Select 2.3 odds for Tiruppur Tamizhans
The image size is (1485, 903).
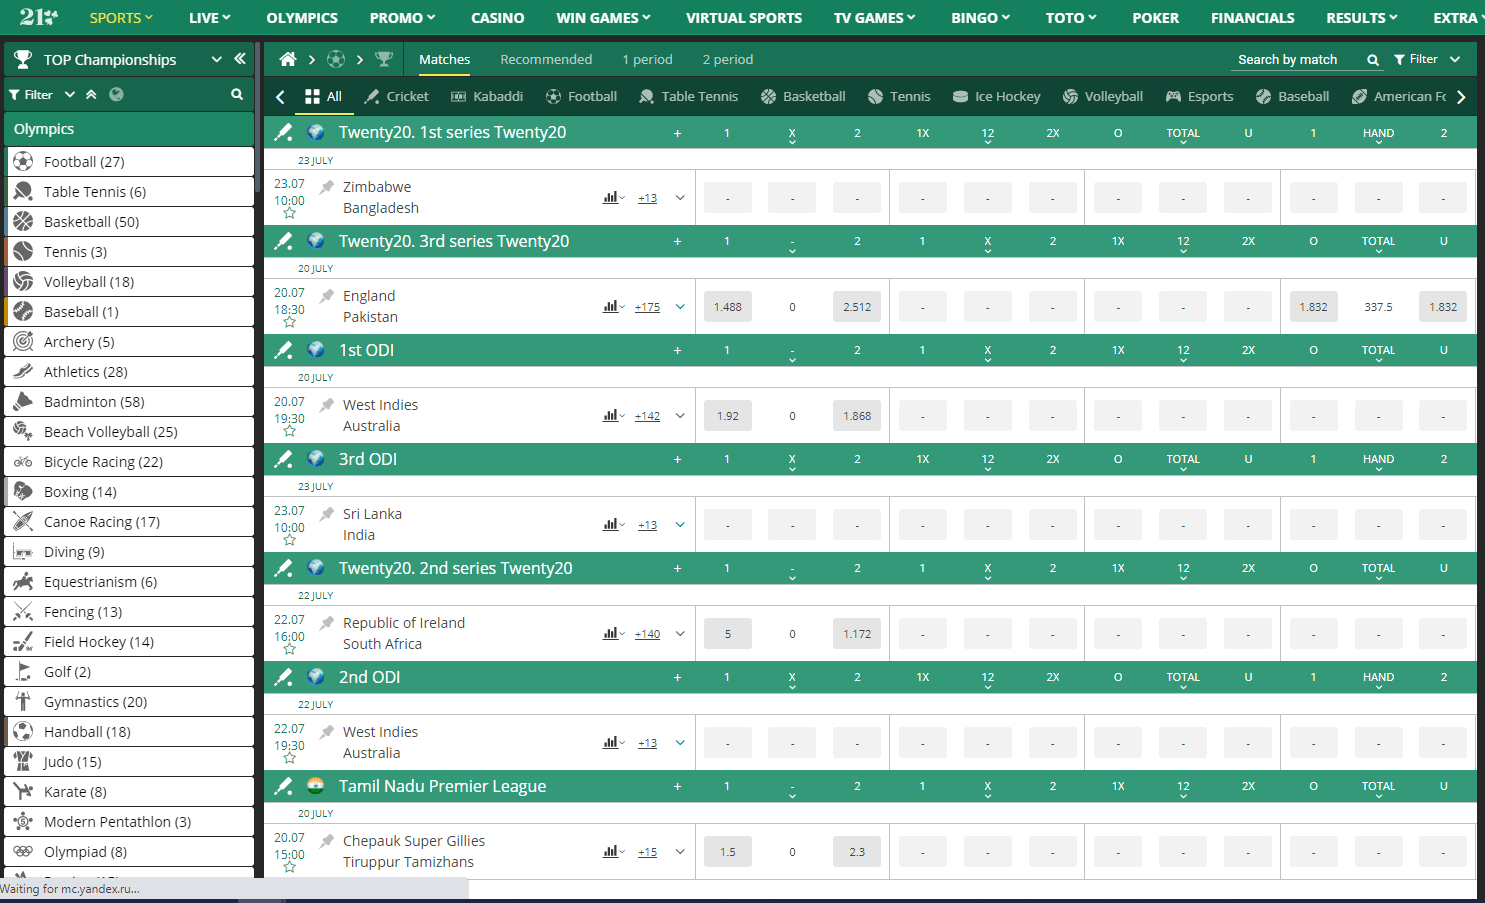tap(857, 852)
